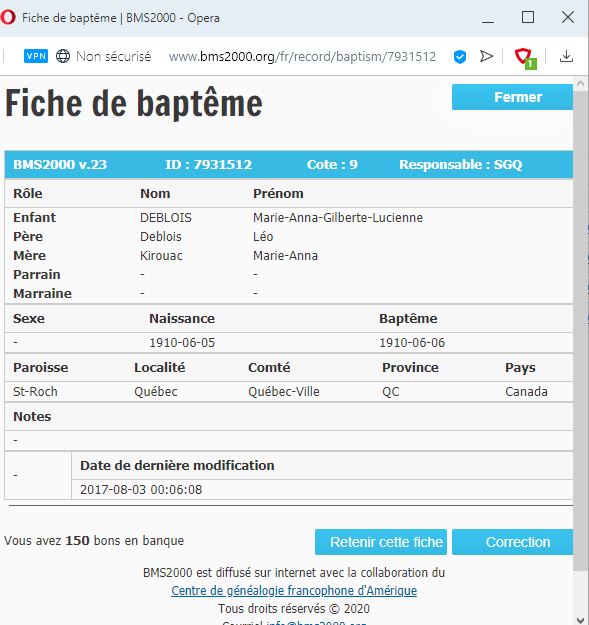Screen dimensions: 589x625
Task: Click the Non sécurisé security label
Action: (114, 56)
